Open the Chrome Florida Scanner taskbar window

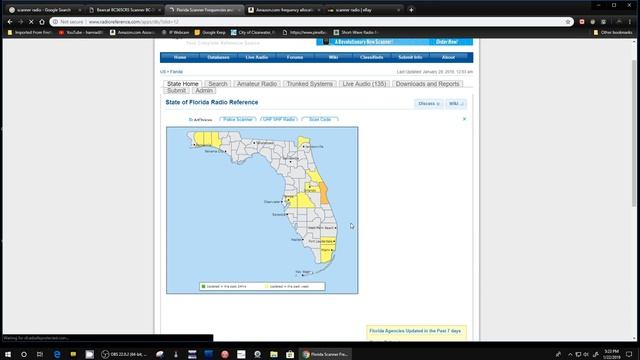pyautogui.click(x=326, y=354)
